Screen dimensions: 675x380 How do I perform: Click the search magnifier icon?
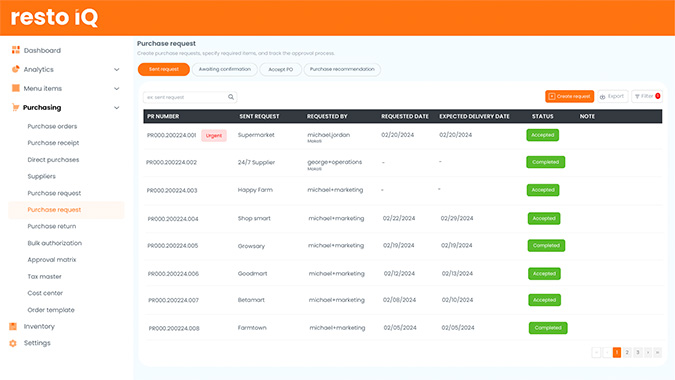click(231, 97)
